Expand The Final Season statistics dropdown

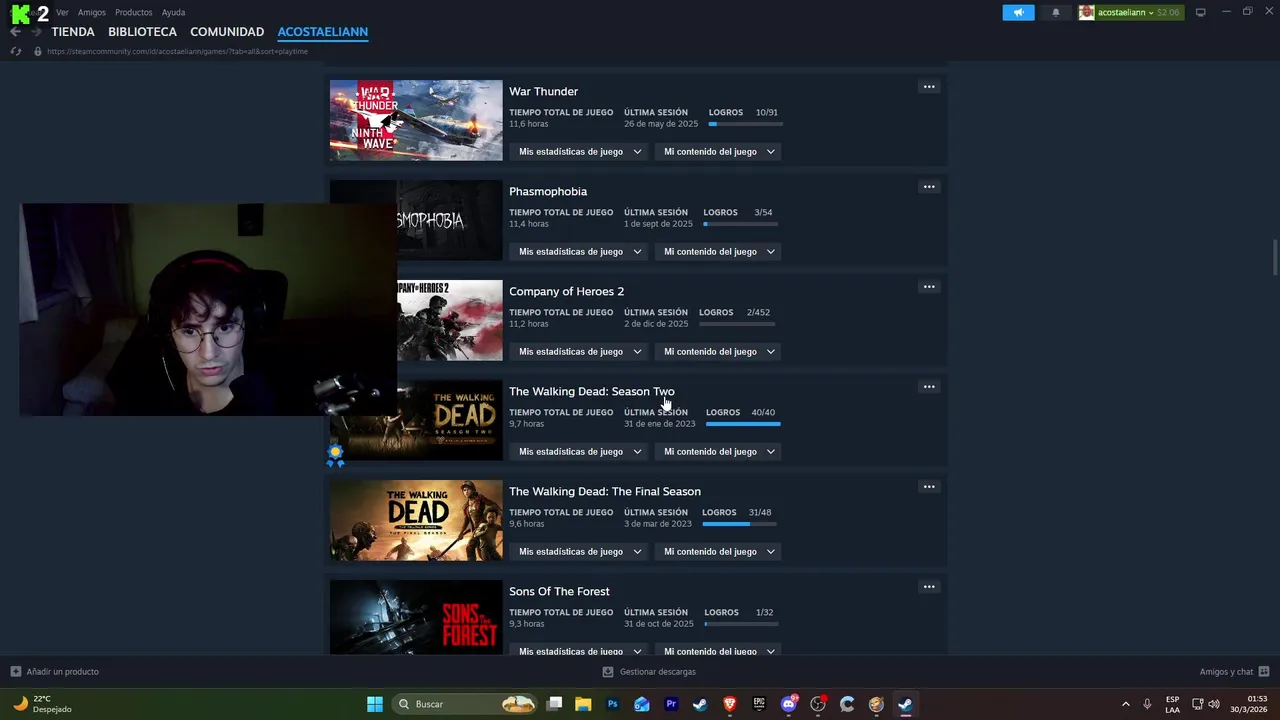[580, 552]
